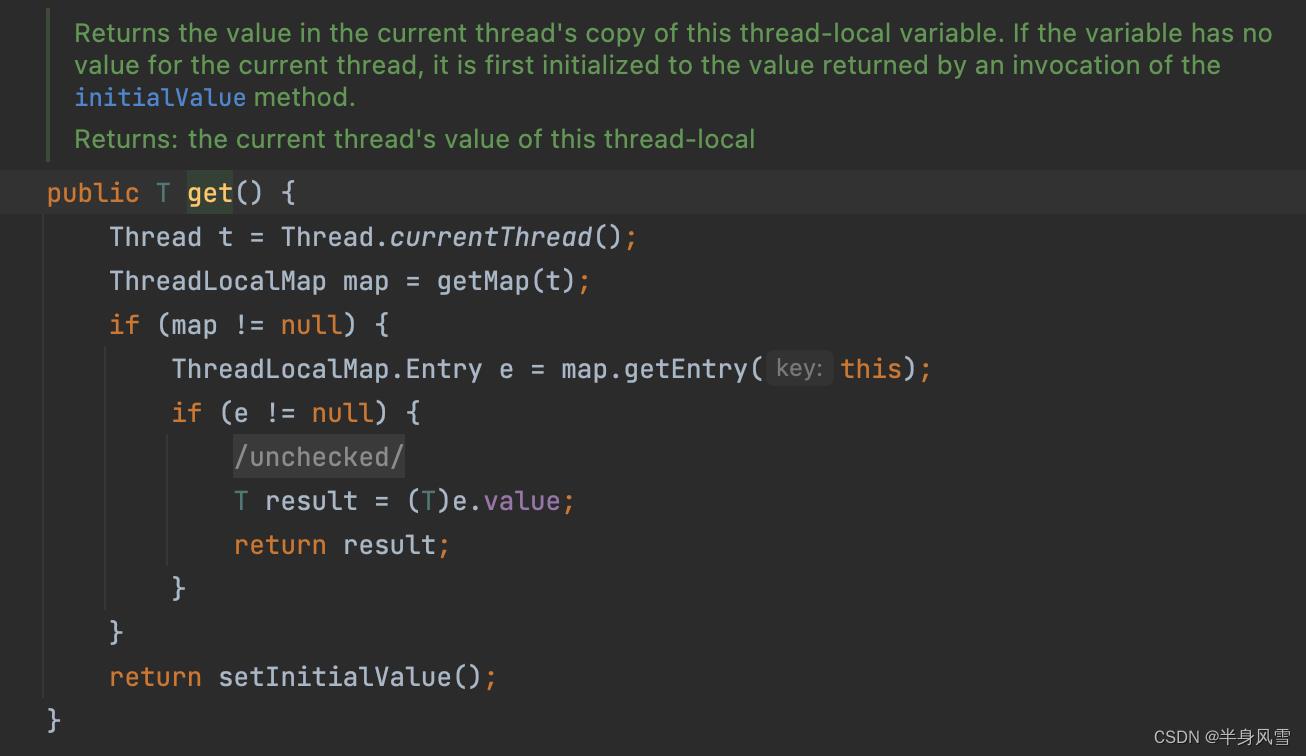The height and width of the screenshot is (756, 1306).
Task: Click the ThreadLocalMap.Entry type name
Action: [327, 369]
